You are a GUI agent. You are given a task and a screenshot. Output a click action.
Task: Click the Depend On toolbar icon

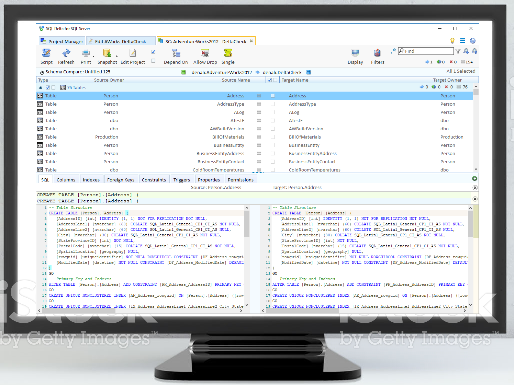(176, 53)
